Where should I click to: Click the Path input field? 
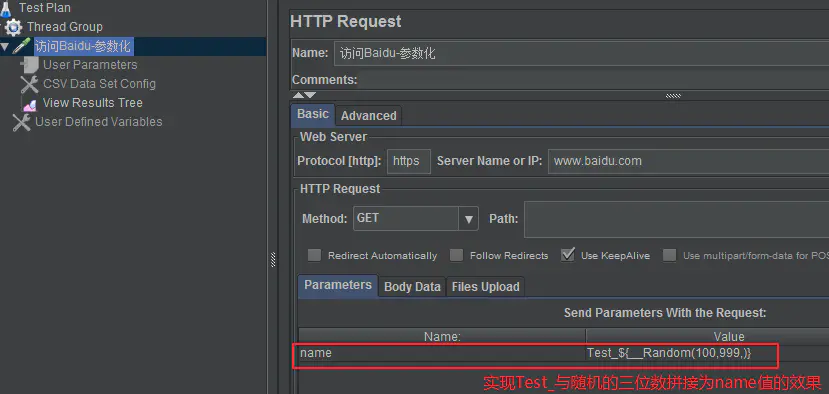tap(676, 219)
